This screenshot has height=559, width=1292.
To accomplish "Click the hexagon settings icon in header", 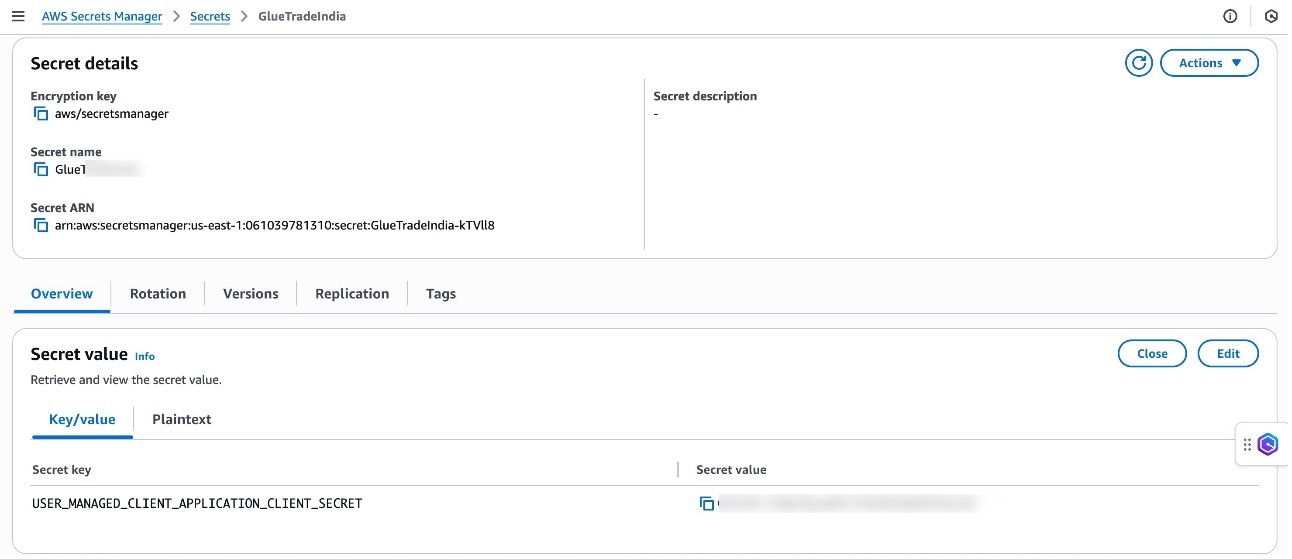I will coord(1271,17).
